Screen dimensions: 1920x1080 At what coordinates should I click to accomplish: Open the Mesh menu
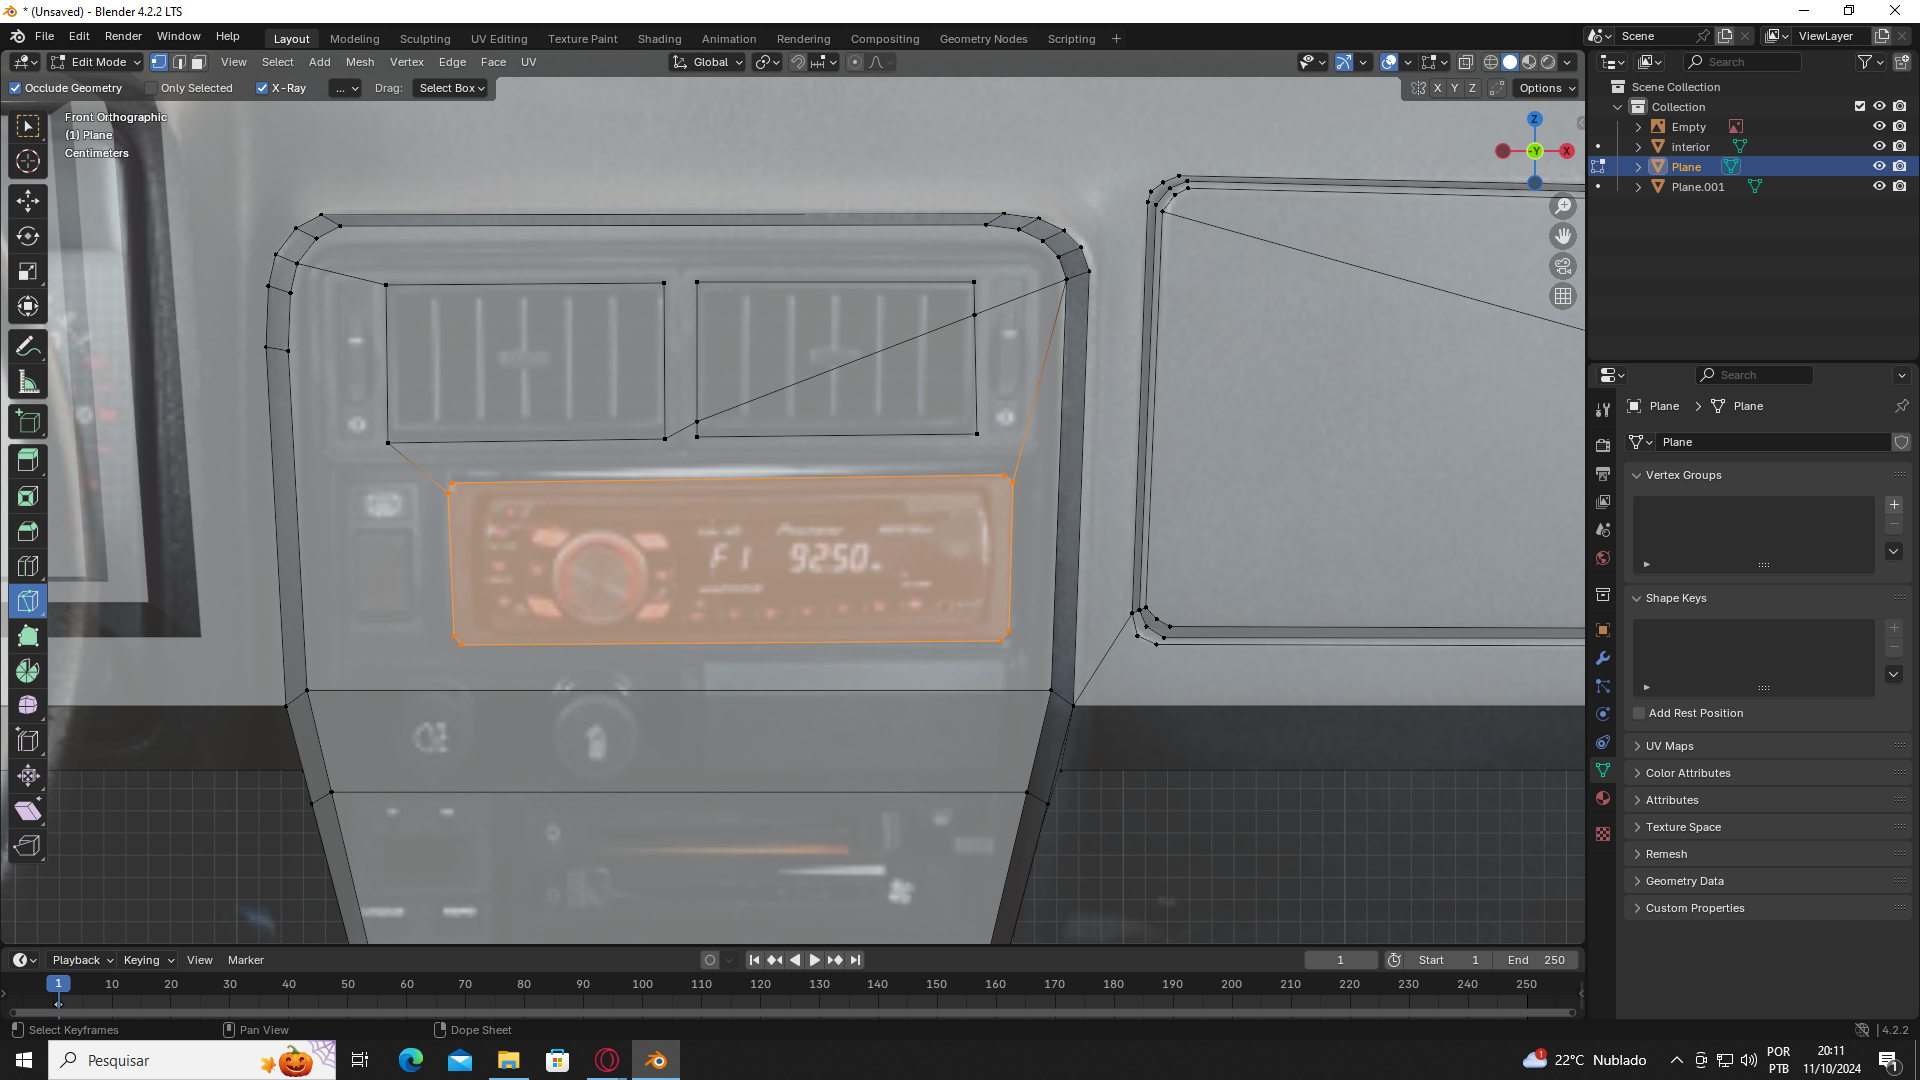(359, 62)
